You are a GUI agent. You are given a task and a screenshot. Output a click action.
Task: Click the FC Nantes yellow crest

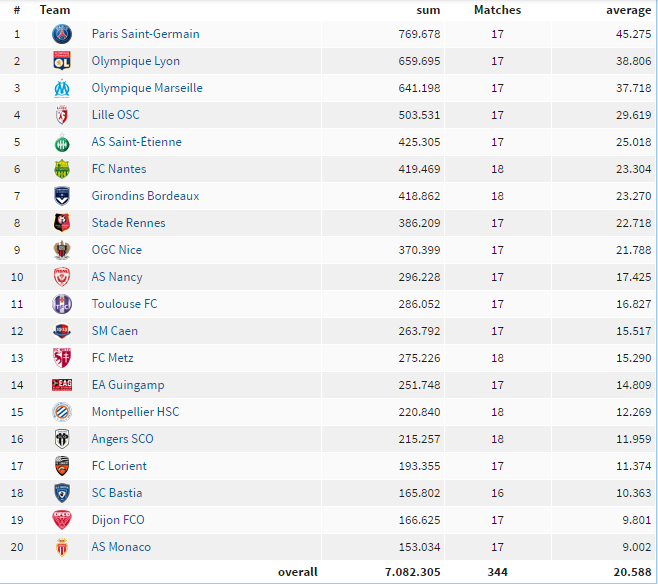click(62, 169)
